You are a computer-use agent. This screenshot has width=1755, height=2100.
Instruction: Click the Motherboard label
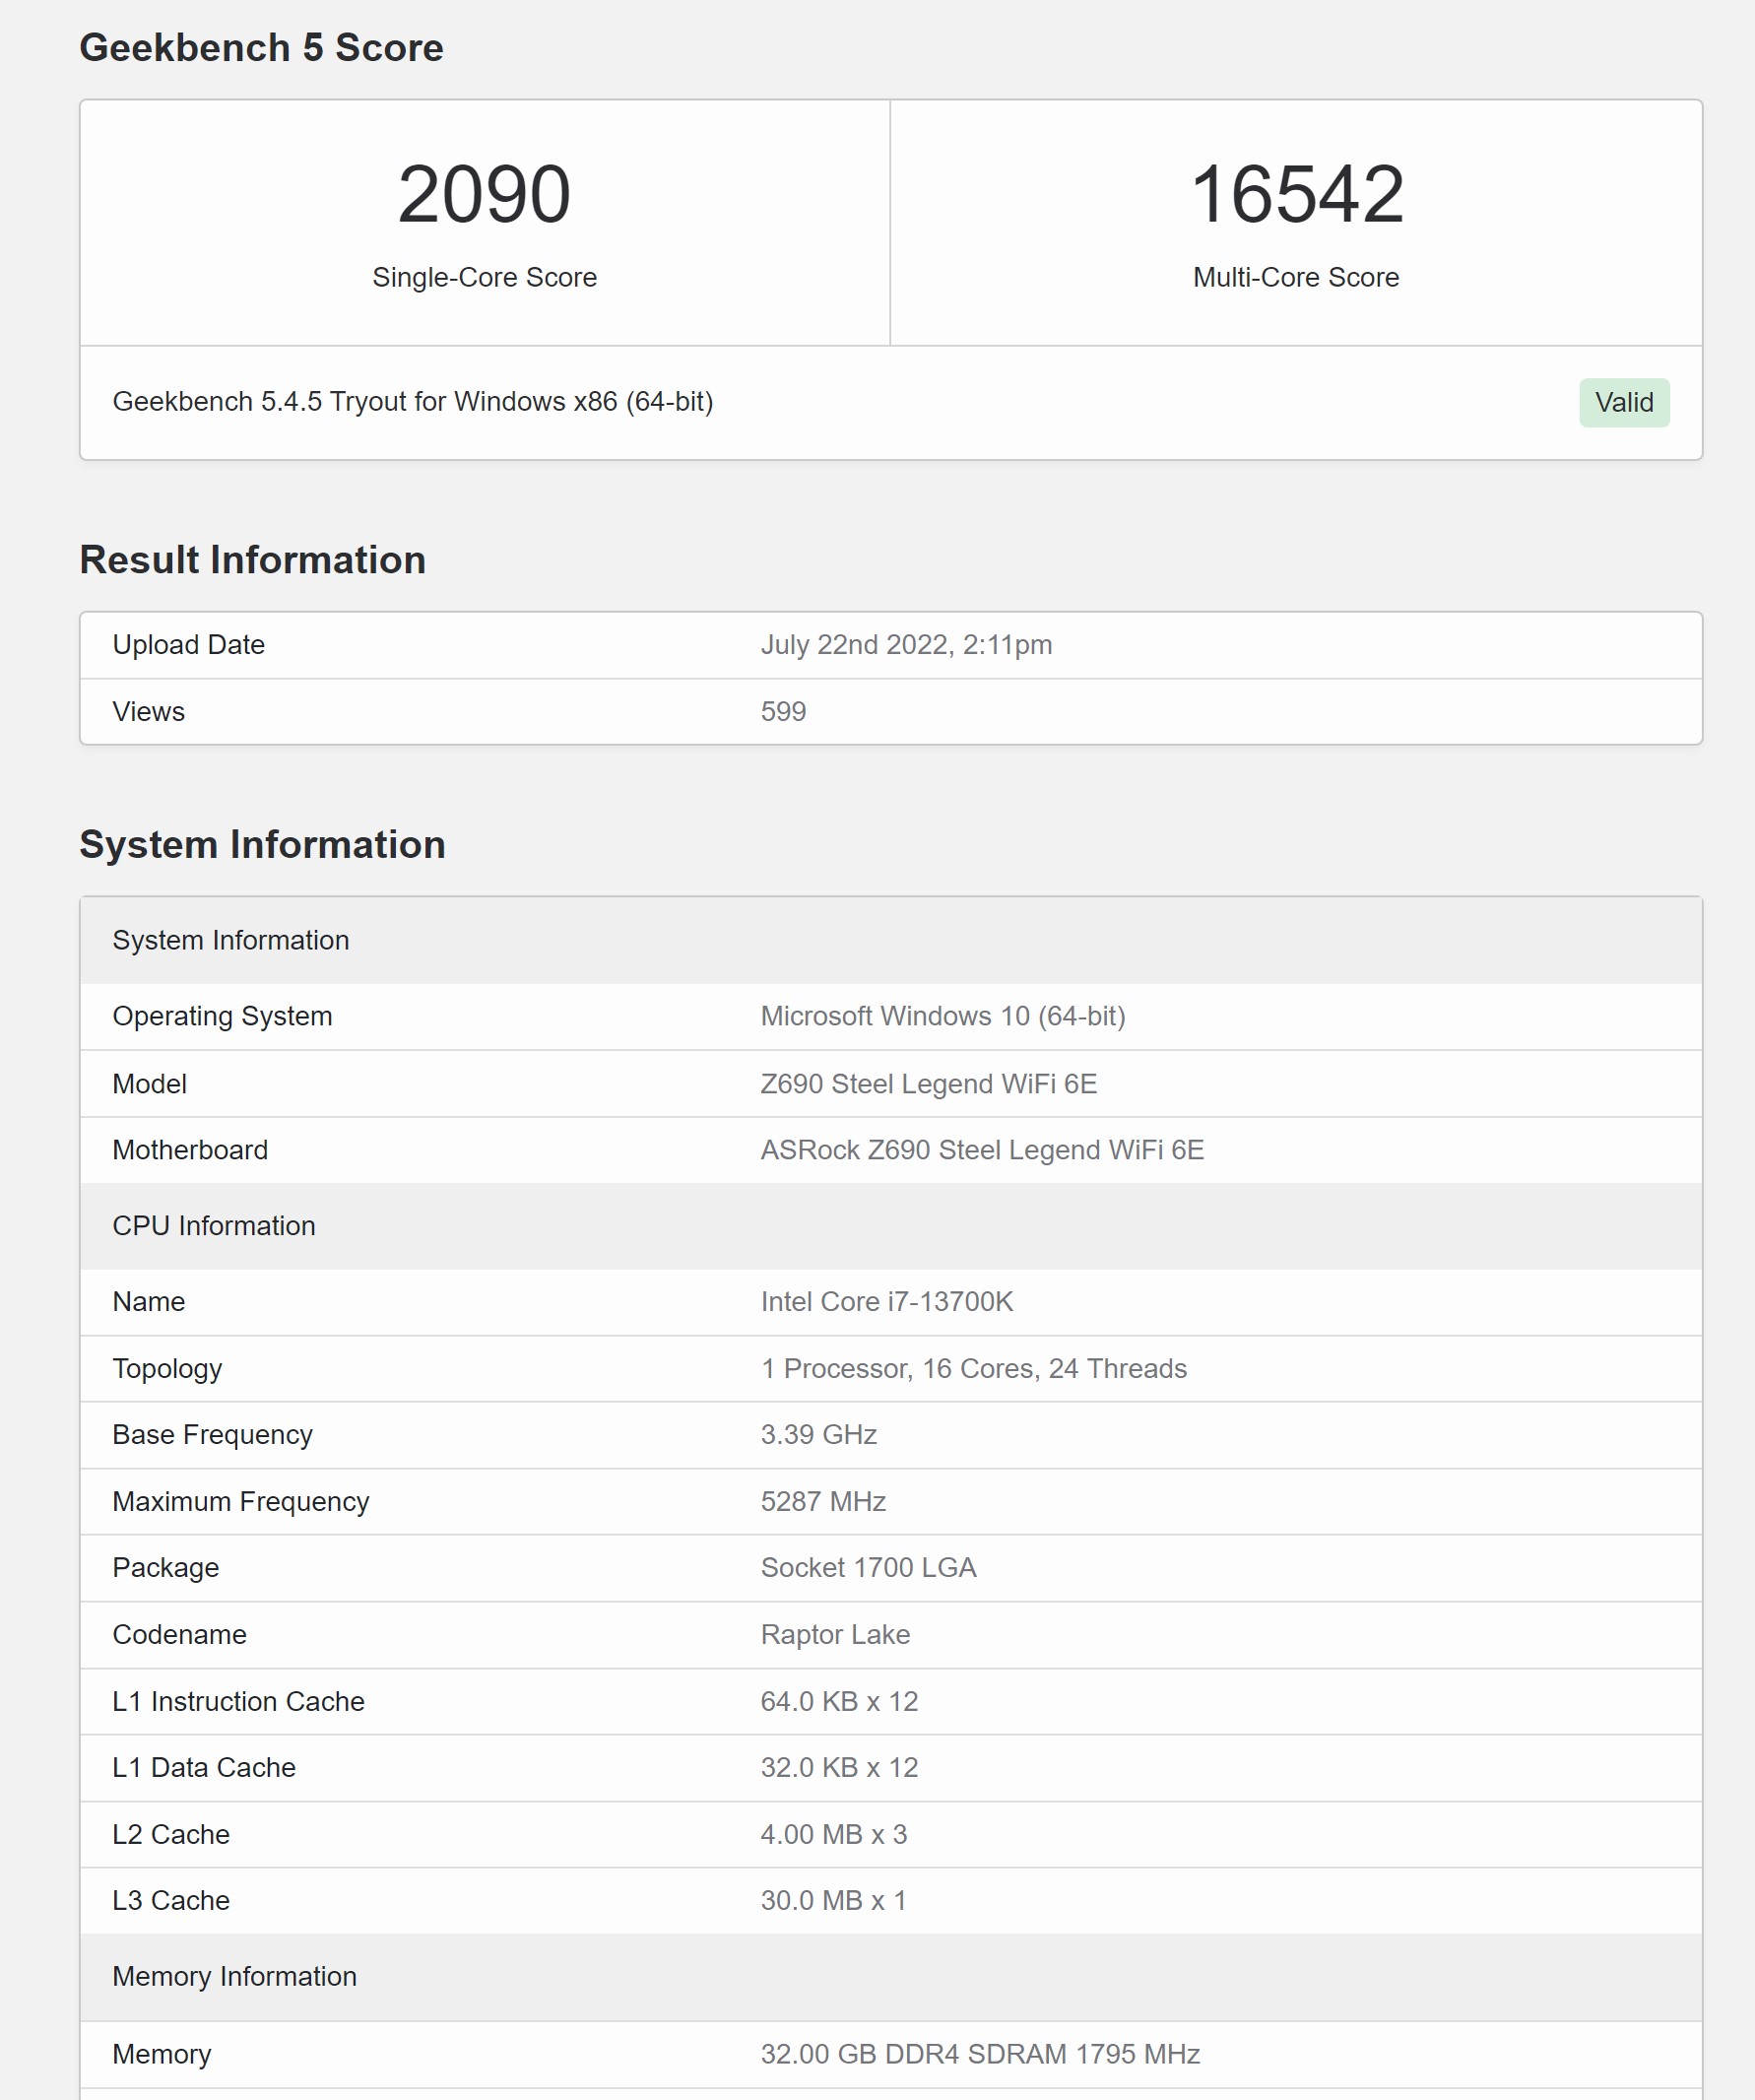[190, 1150]
